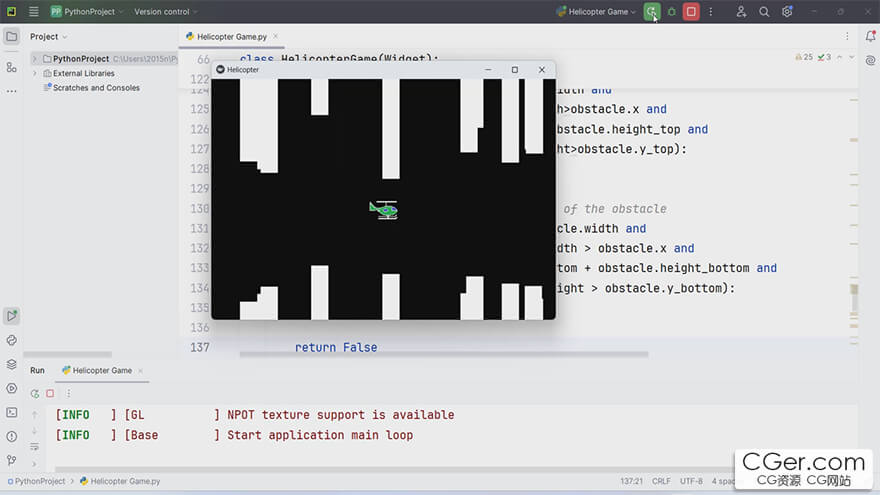Viewport: 880px width, 495px height.
Task: Stop the running Helicopter Game from toolbar
Action: (x=691, y=12)
